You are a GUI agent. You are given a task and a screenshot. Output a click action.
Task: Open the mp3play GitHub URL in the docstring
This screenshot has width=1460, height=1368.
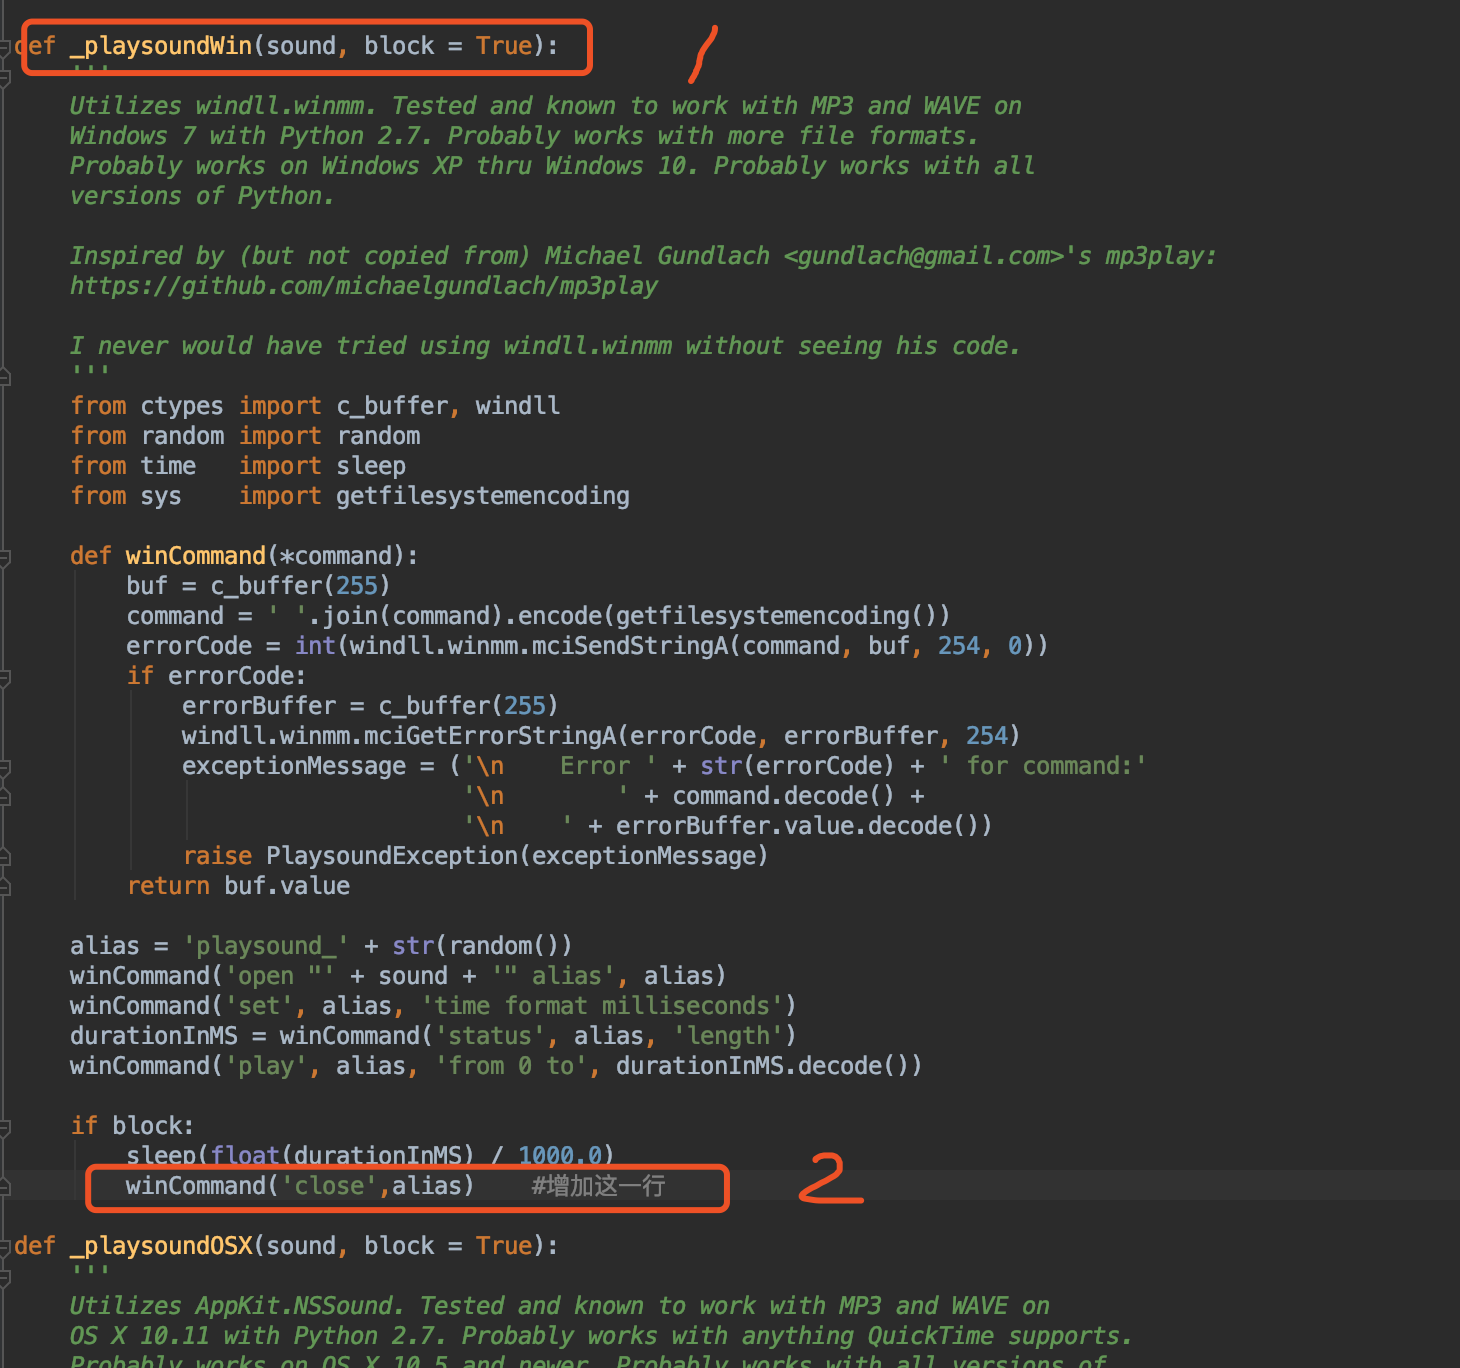pyautogui.click(x=364, y=285)
